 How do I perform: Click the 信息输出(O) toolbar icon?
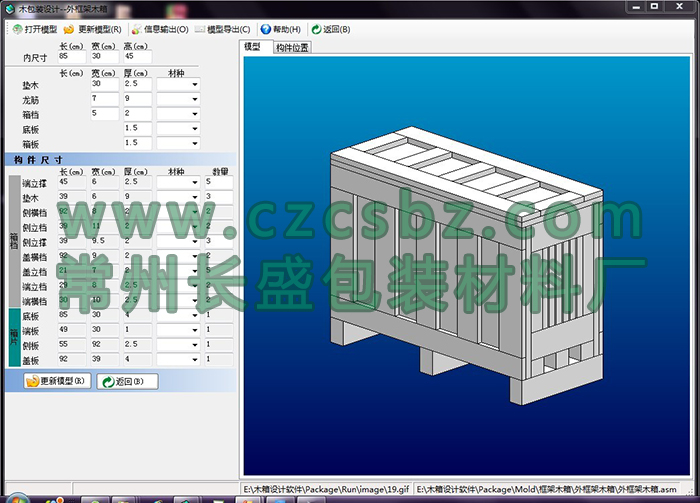(137, 29)
